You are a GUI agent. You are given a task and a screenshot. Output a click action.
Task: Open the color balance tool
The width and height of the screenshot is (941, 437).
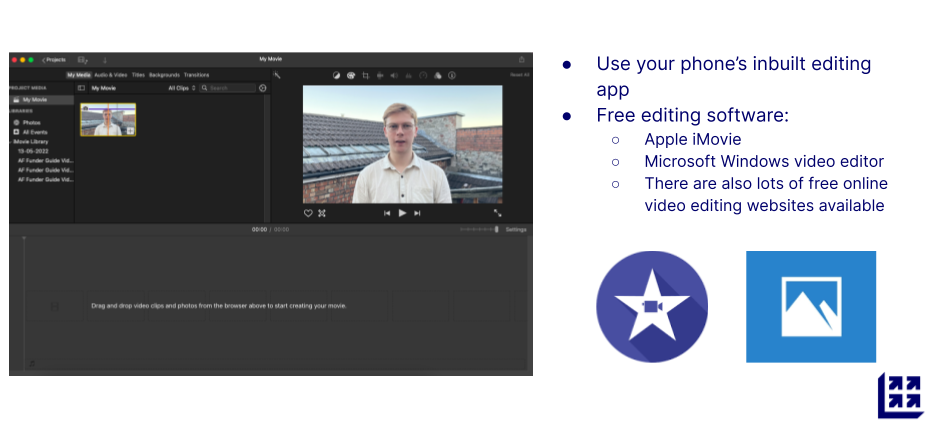[x=337, y=76]
